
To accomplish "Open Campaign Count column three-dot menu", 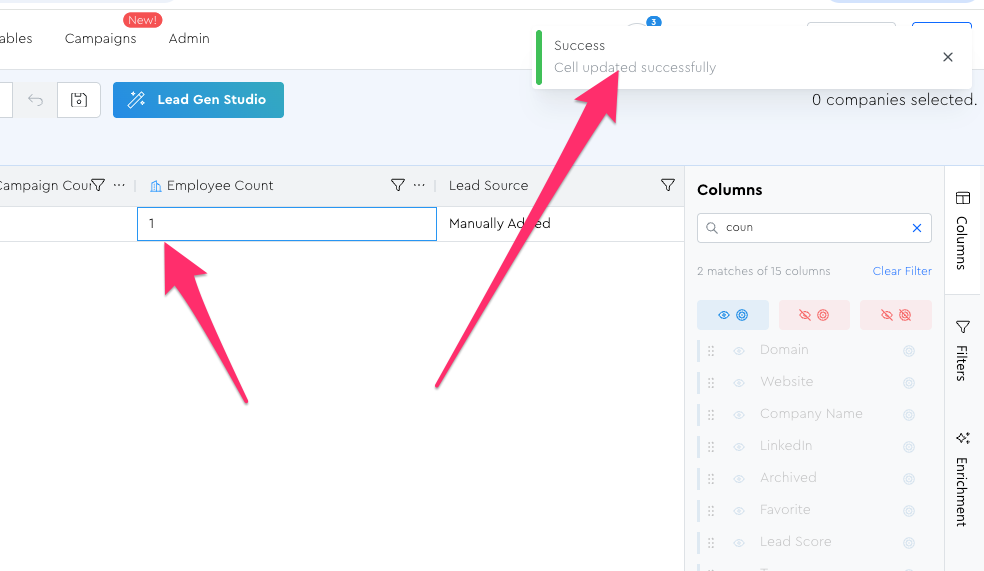I will tap(119, 185).
